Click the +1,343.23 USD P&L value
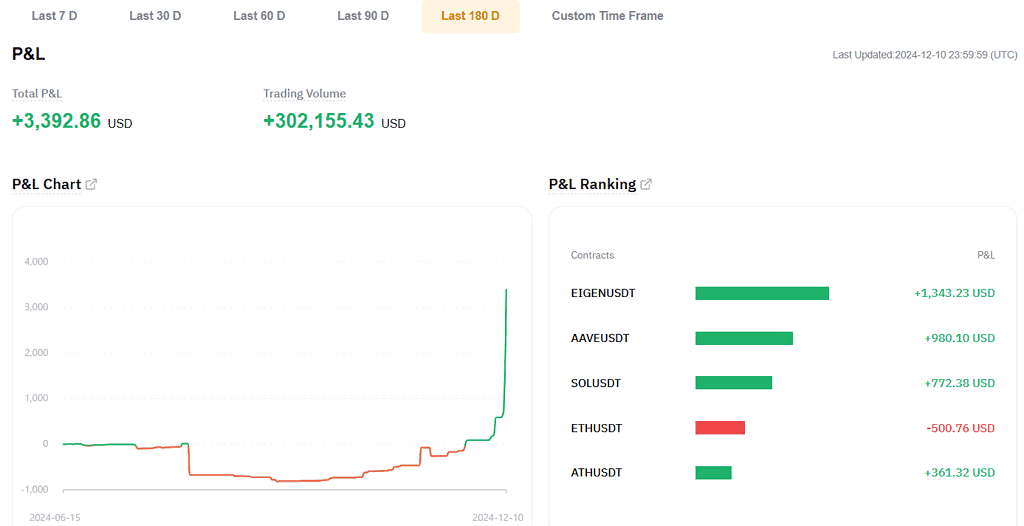Screen dimensions: 1024x526 [954, 293]
